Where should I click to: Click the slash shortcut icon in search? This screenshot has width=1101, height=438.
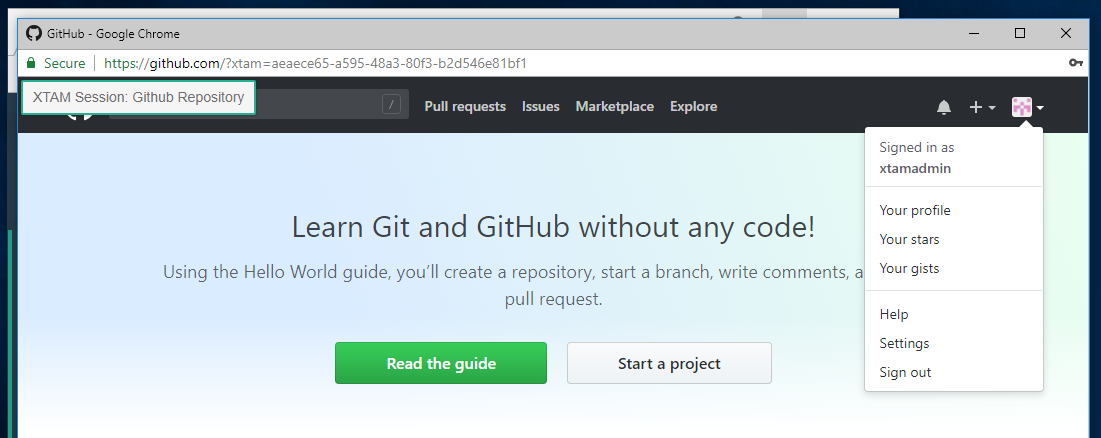pos(391,104)
